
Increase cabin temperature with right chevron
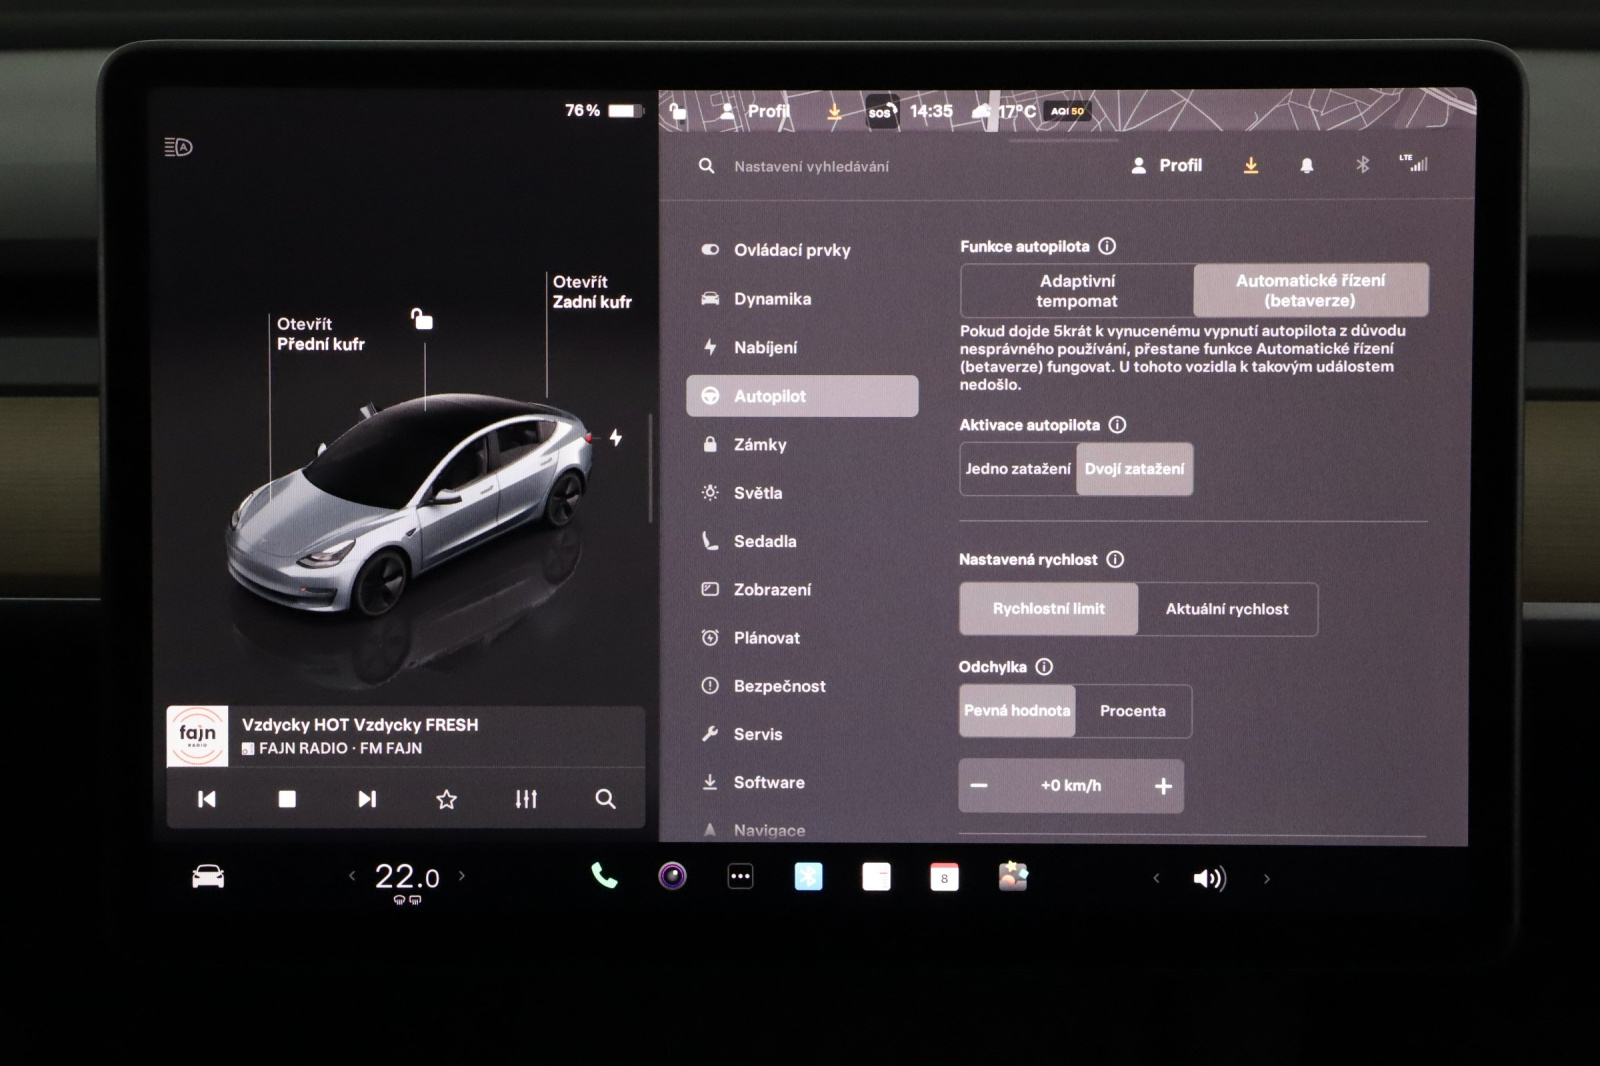coord(462,876)
